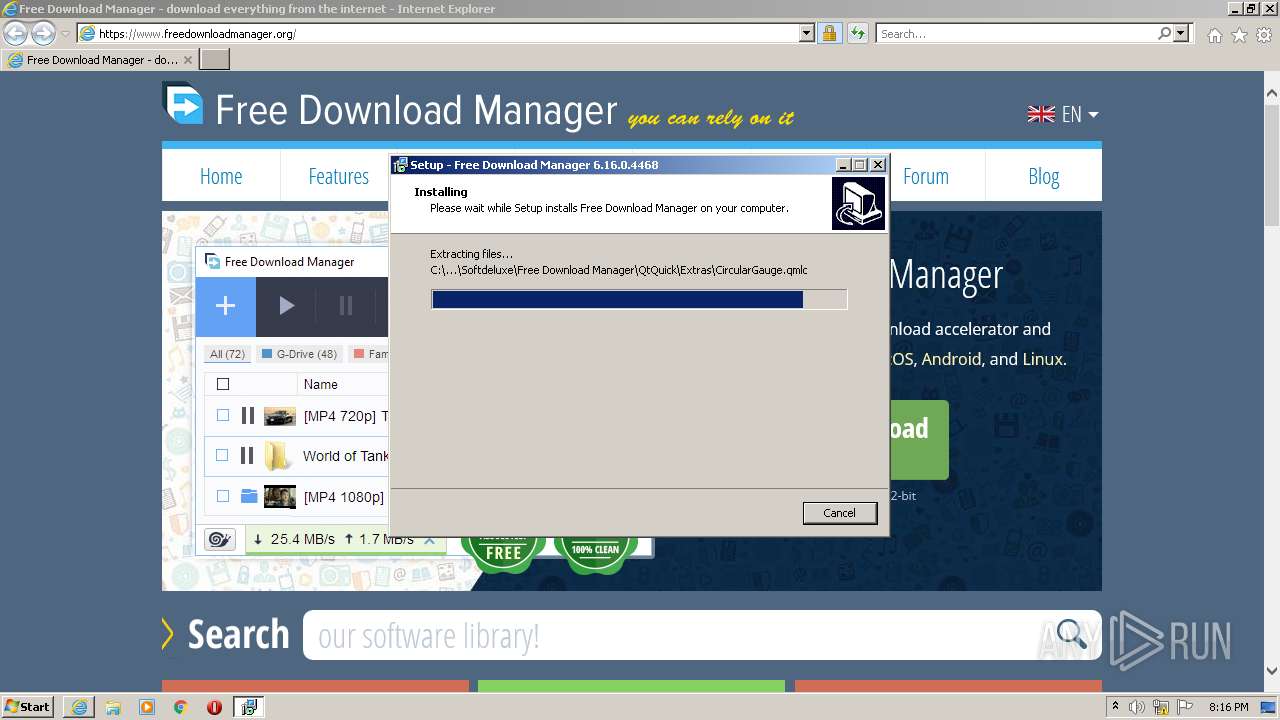Open Opera from taskbar
The image size is (1280, 720).
coord(214,707)
